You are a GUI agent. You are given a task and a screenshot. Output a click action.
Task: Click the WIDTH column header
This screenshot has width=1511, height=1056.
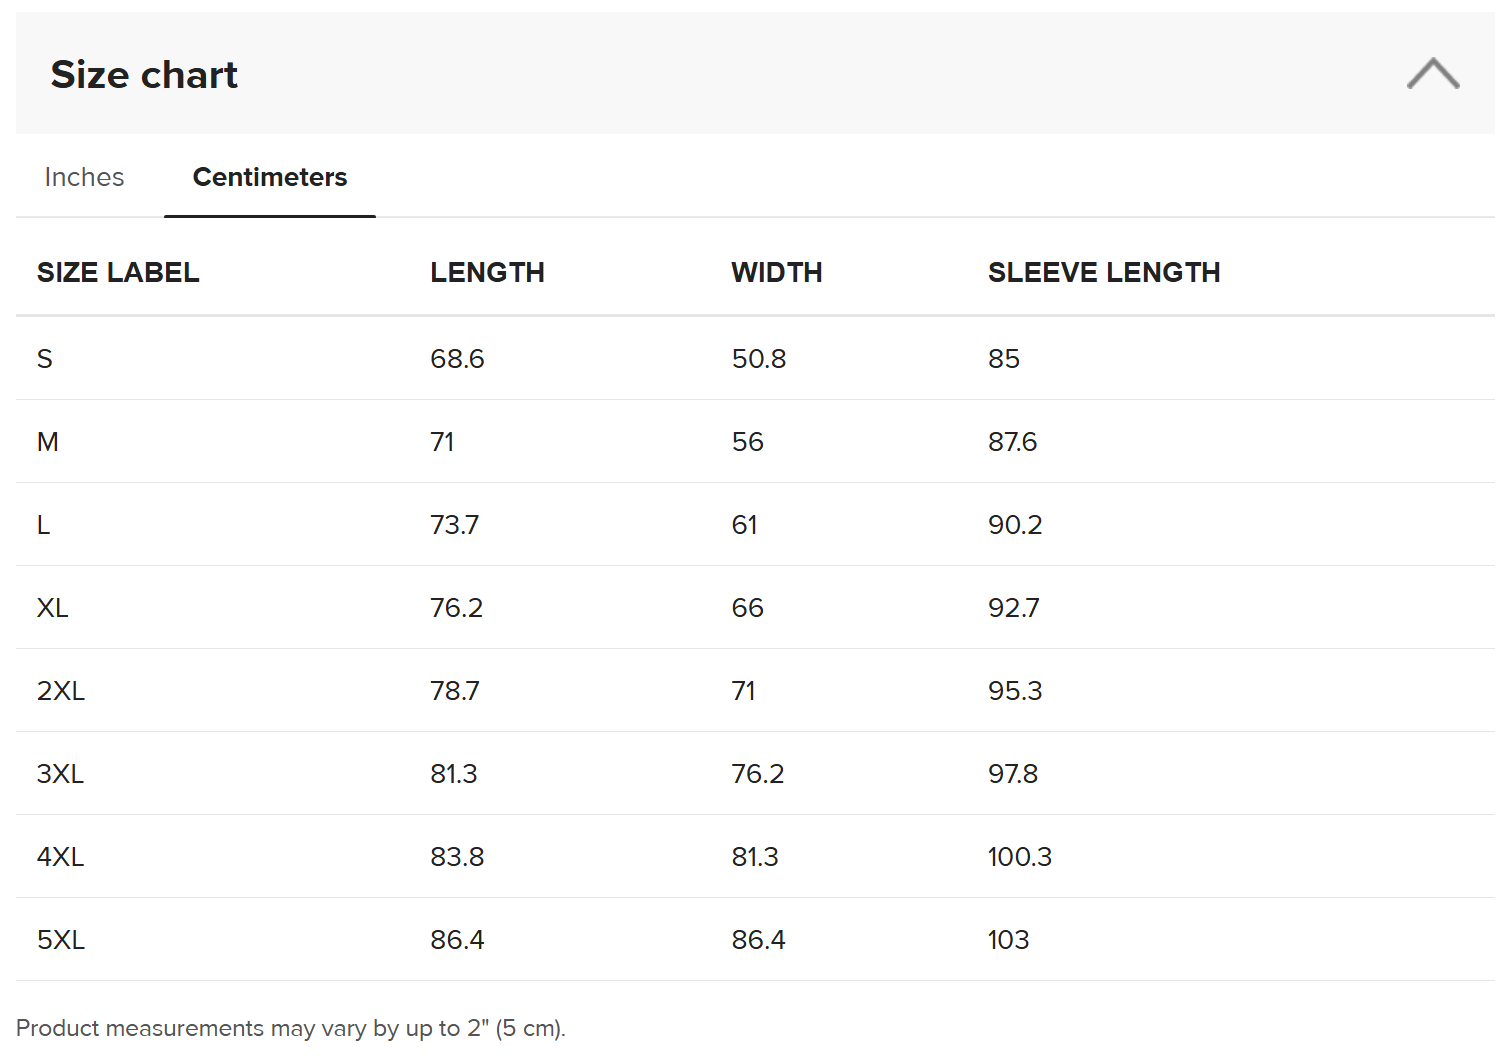[x=776, y=272]
